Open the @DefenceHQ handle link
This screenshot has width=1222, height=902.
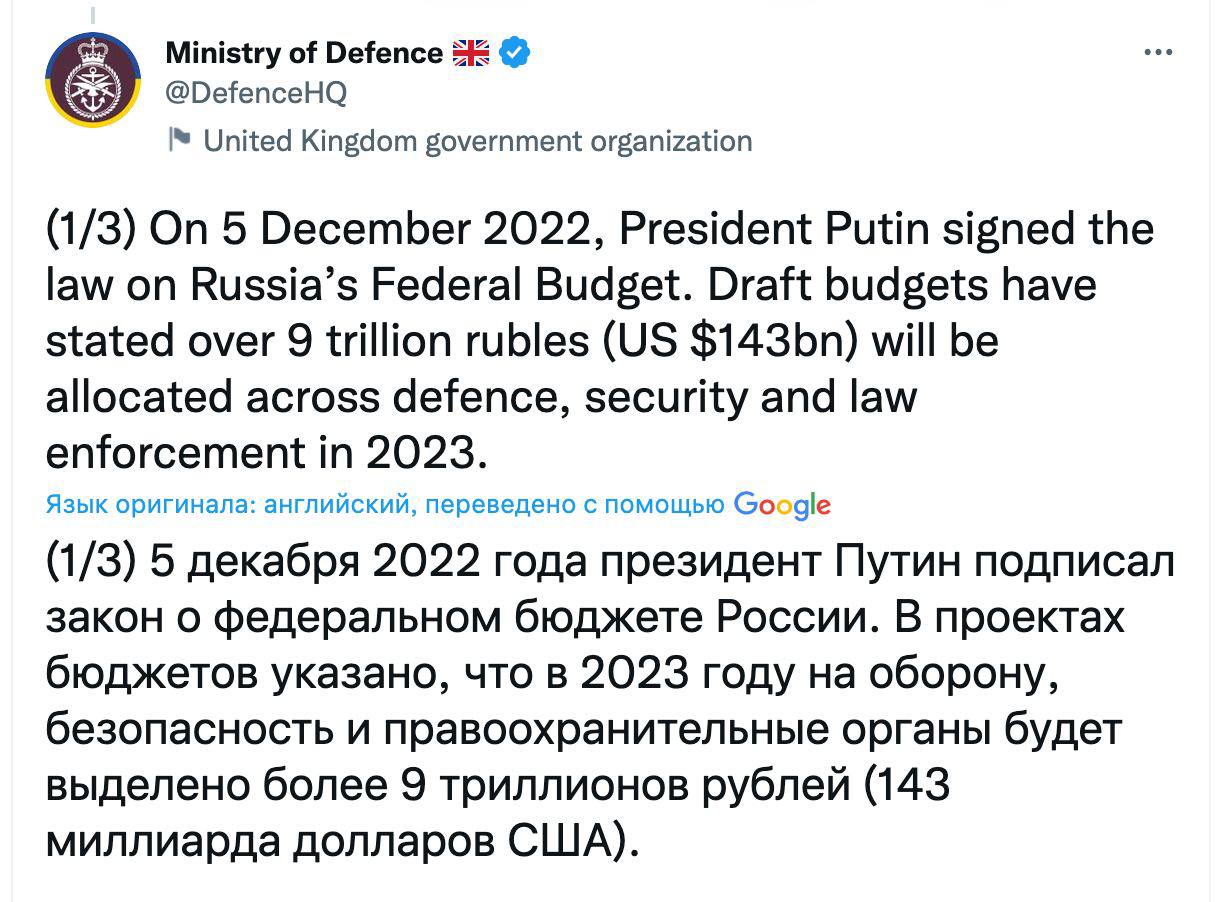(254, 93)
